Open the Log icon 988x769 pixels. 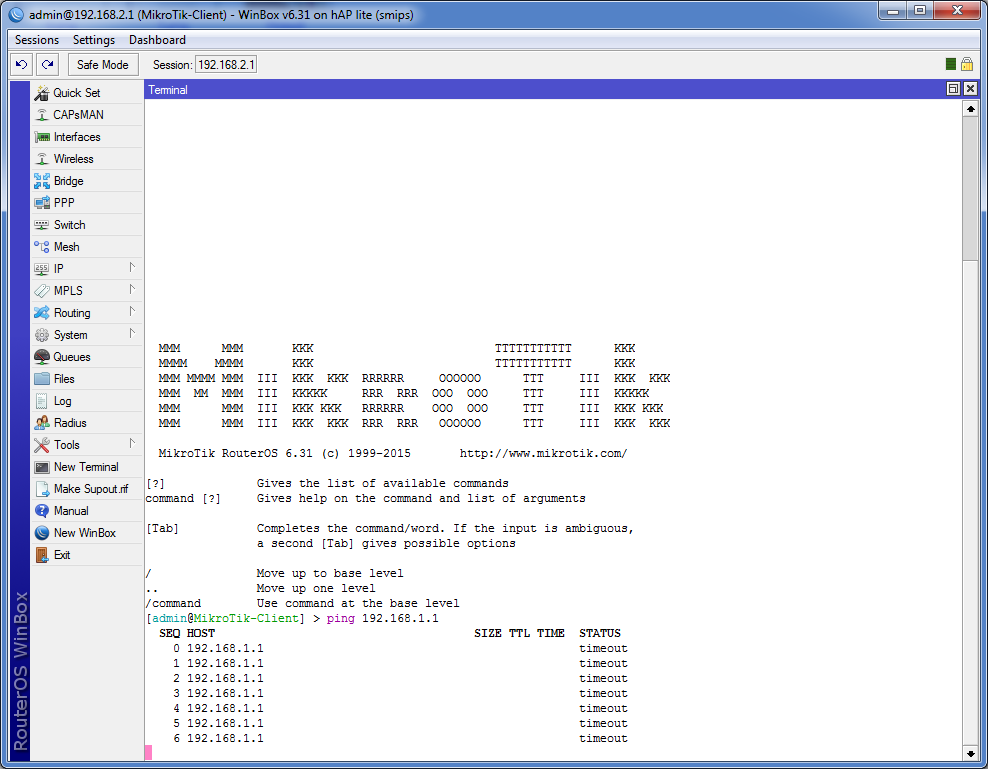pos(42,401)
